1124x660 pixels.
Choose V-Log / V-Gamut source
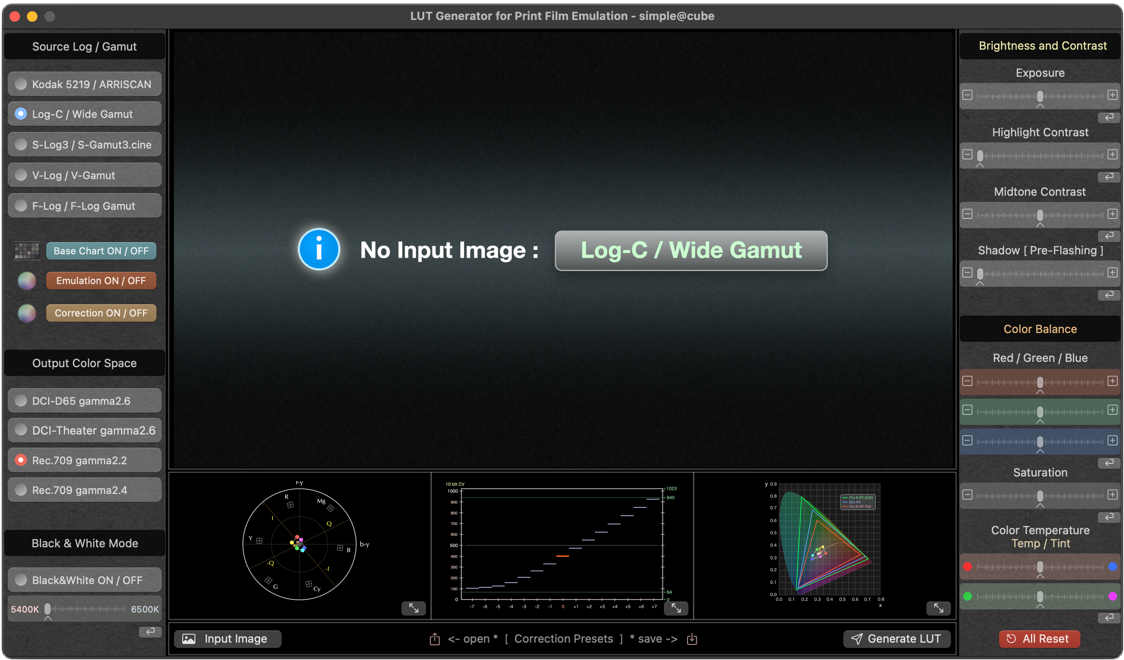click(85, 175)
